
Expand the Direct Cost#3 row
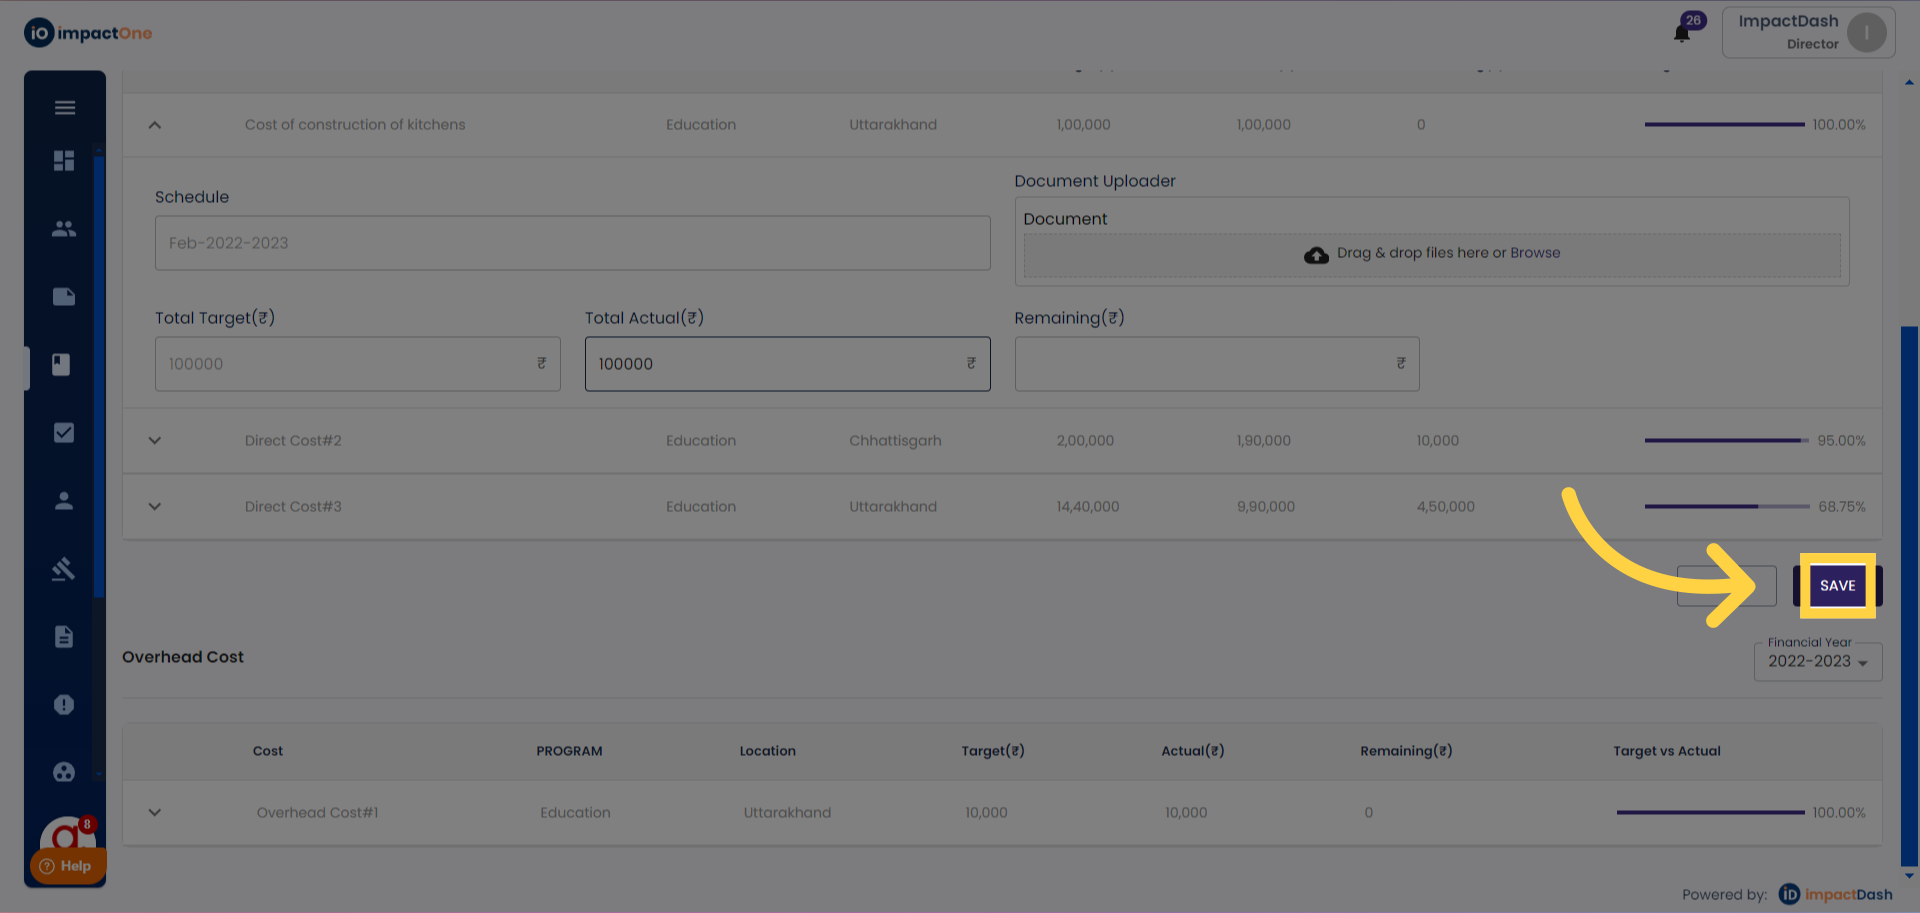click(155, 507)
